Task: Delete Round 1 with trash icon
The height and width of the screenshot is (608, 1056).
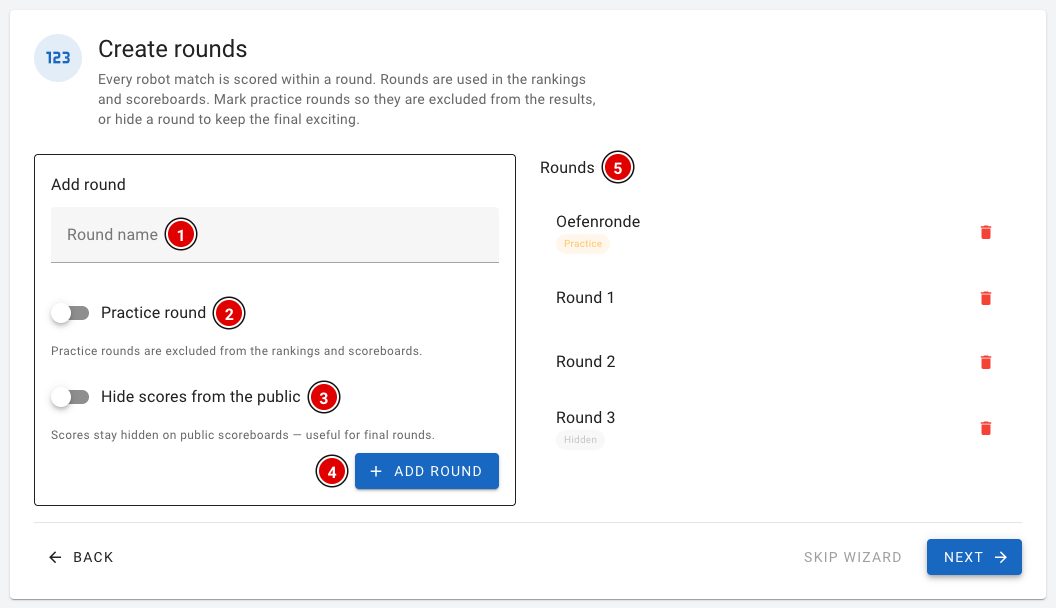Action: pos(985,298)
